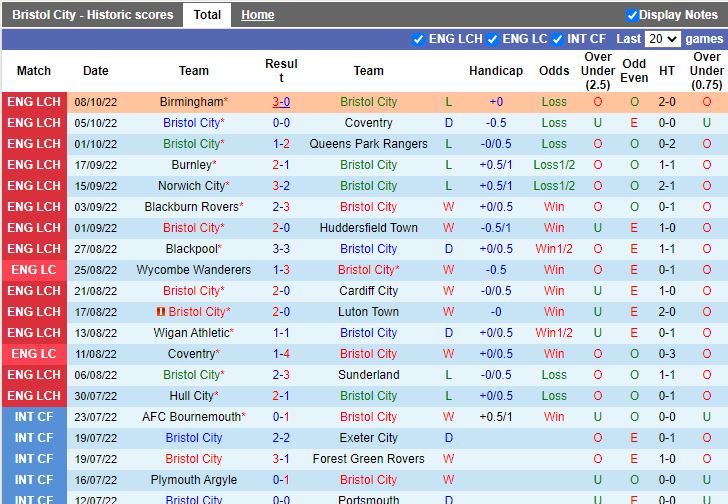This screenshot has width=728, height=504.
Task: Toggle the Display Notes checkbox
Action: click(632, 15)
